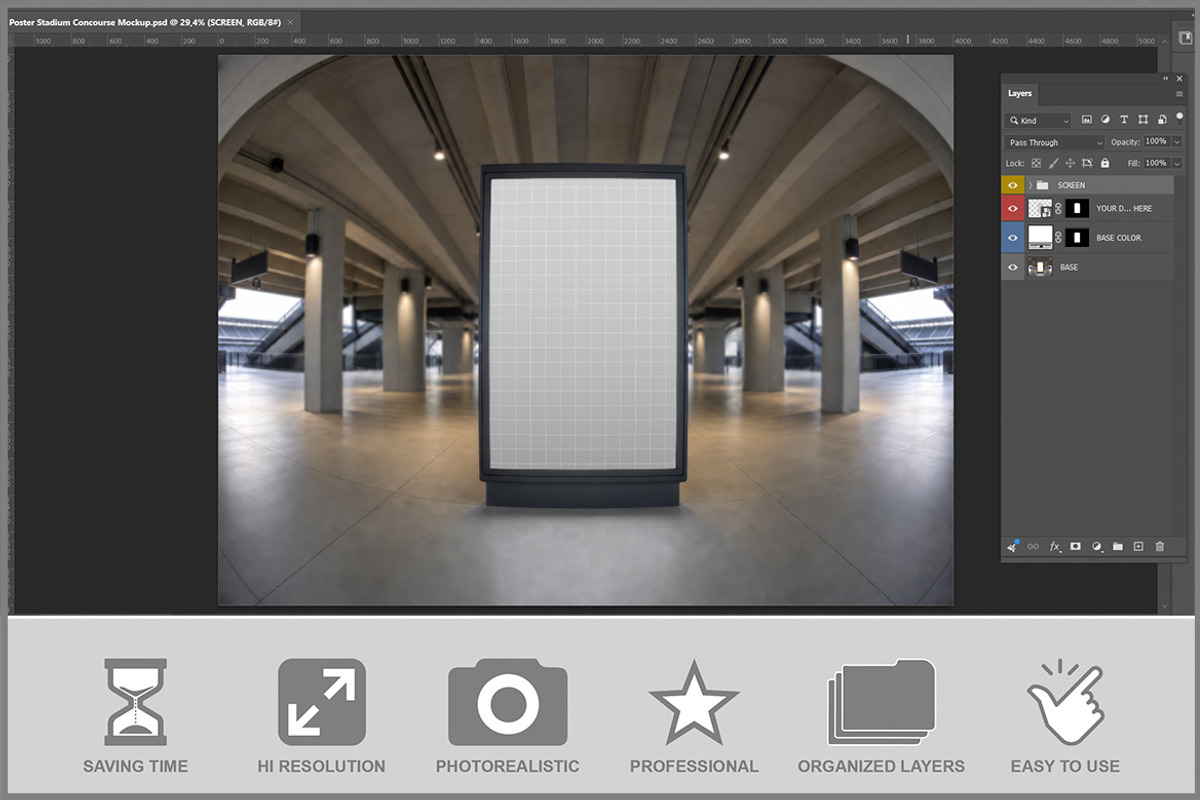This screenshot has width=1200, height=800.
Task: Click the hourglass Saving Time icon
Action: [135, 701]
